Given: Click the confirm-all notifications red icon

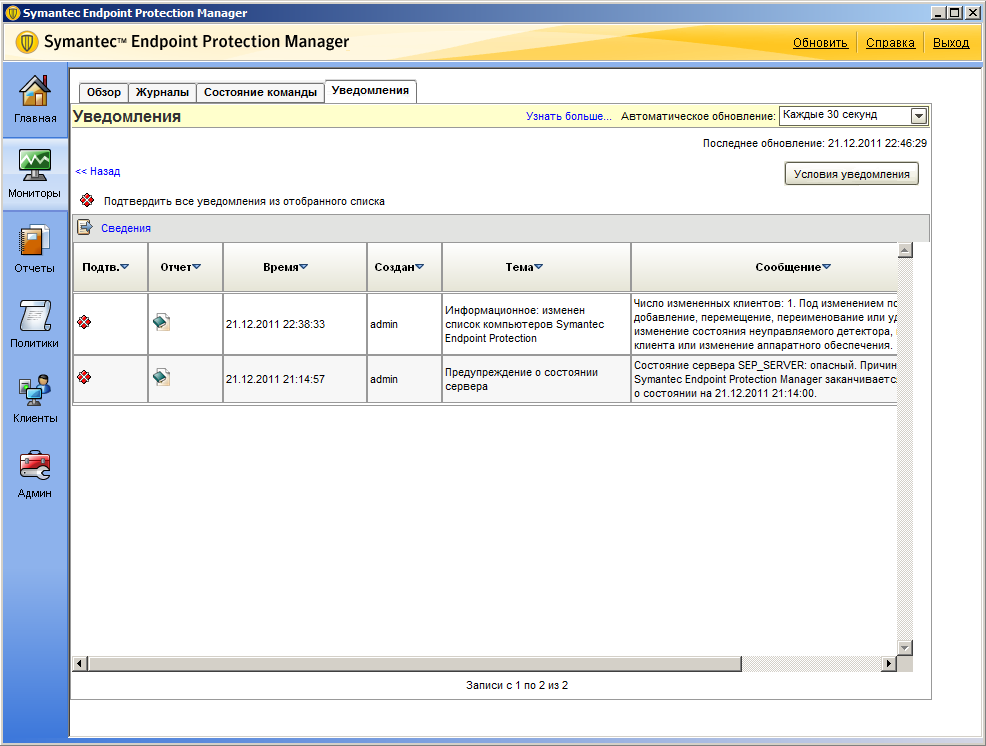Looking at the screenshot, I should point(87,201).
